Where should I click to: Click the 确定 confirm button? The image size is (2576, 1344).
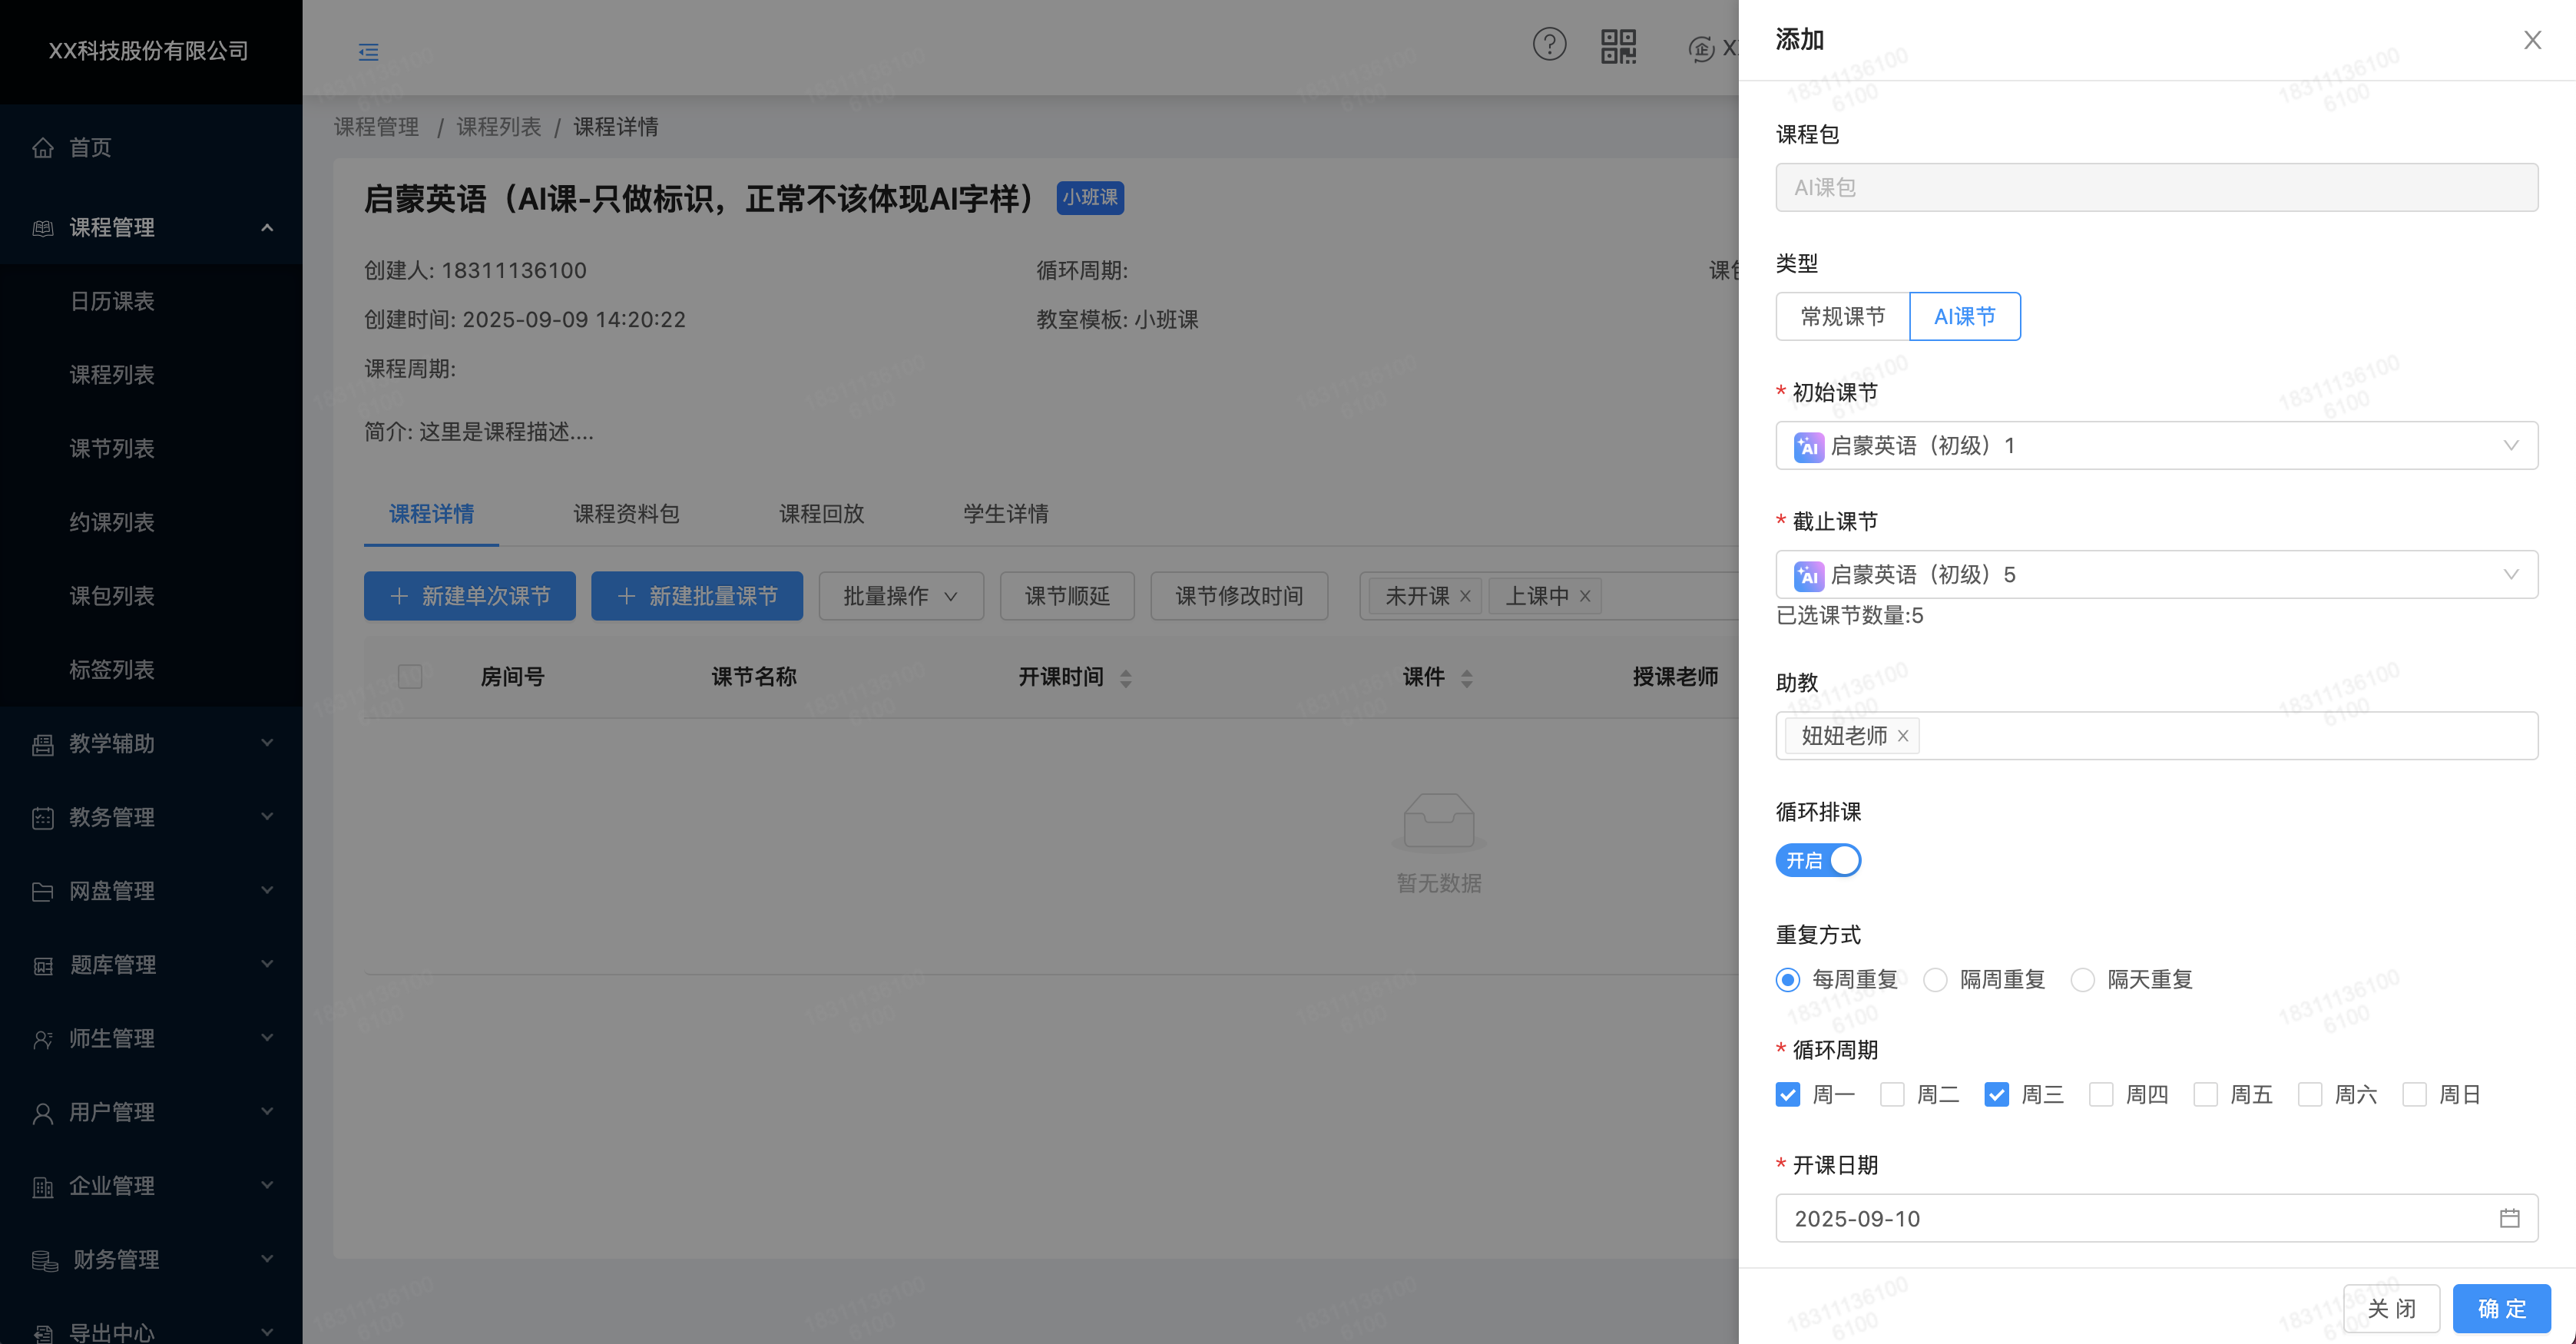[x=2501, y=1308]
